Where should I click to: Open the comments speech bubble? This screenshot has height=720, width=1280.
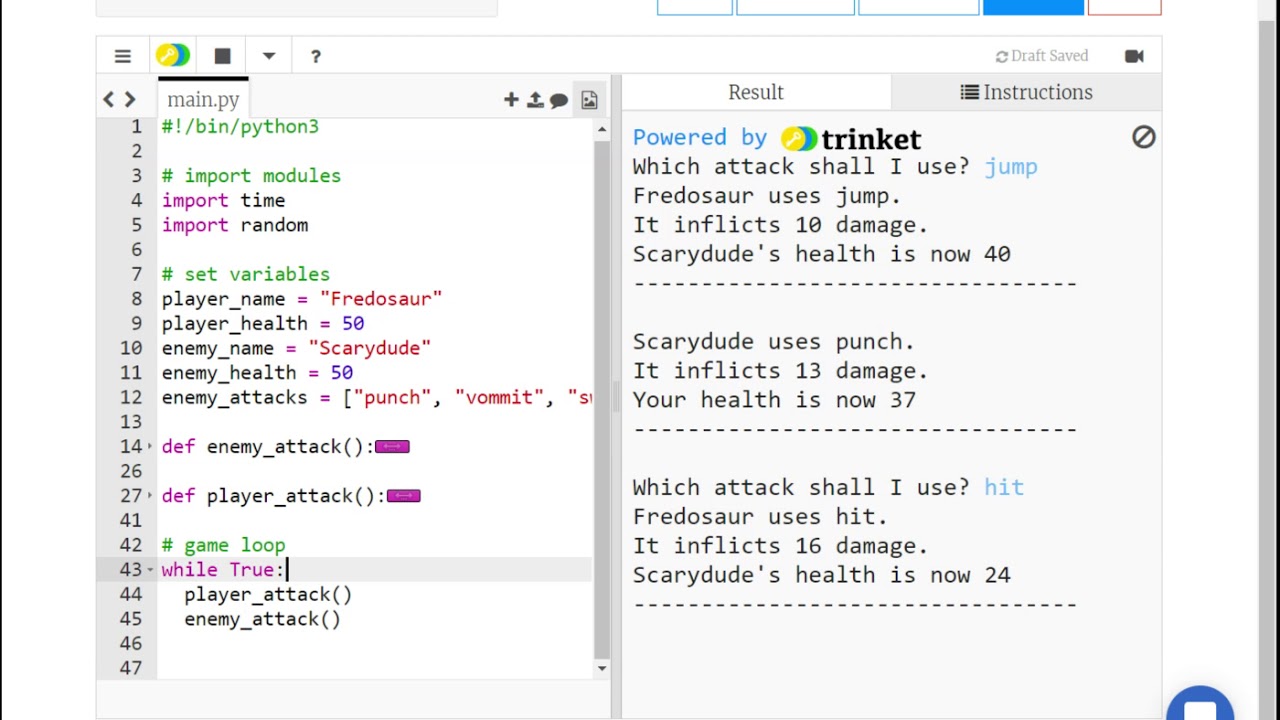click(559, 100)
